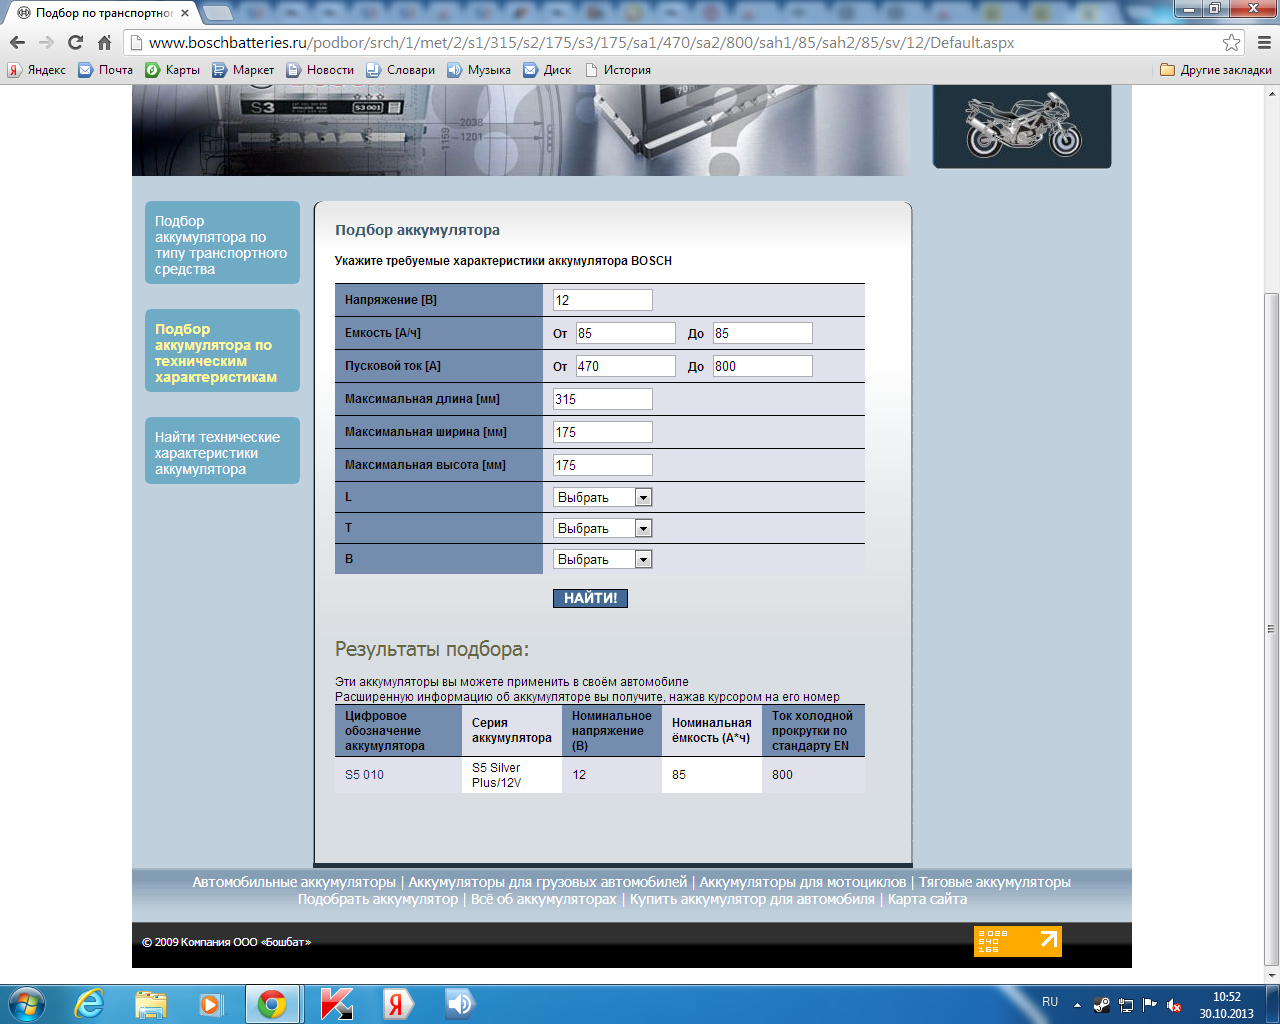
Task: Click the address bar URL
Action: click(581, 43)
